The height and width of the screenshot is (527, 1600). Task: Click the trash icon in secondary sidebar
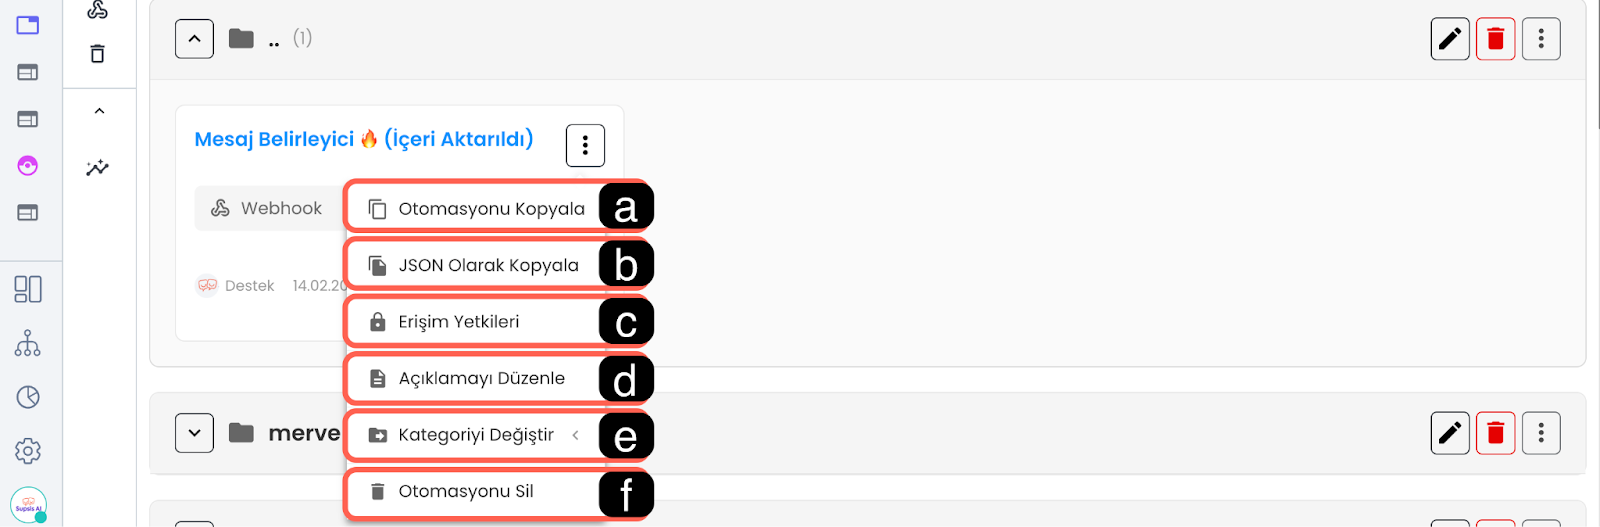[x=97, y=54]
